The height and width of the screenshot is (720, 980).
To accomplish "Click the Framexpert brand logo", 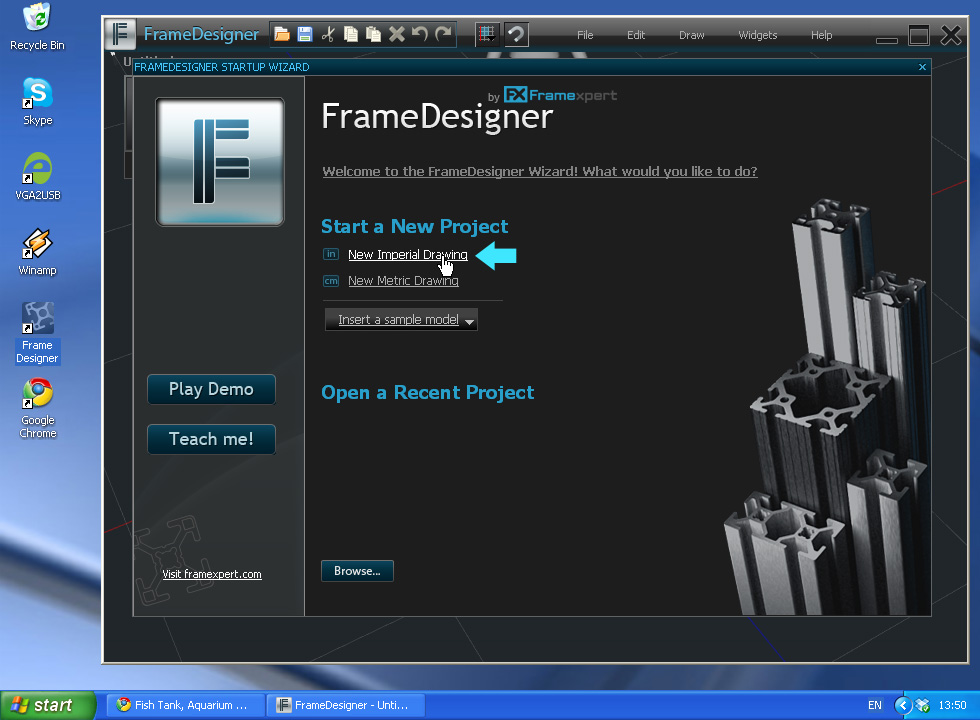I will click(x=560, y=95).
